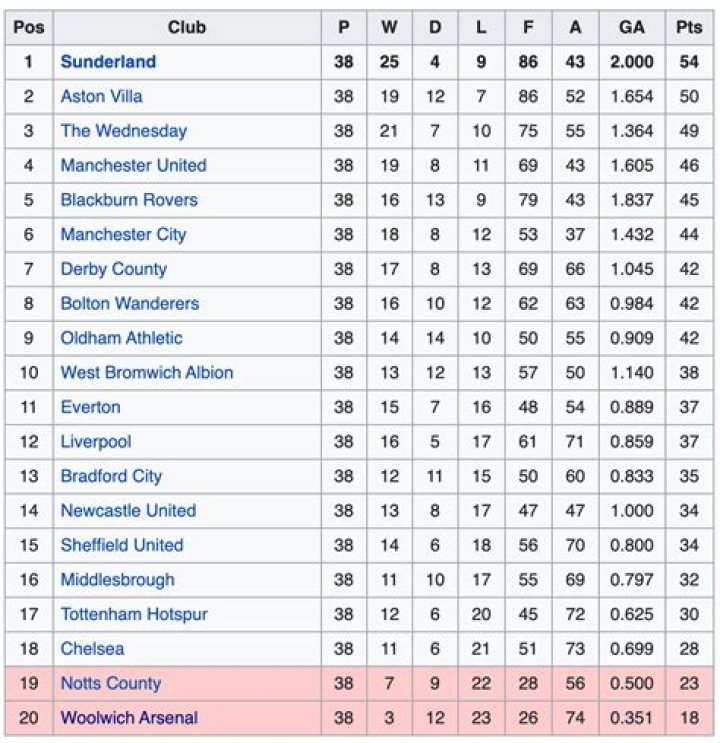Click the Aston Villa link
Viewport: 720px width, 743px height.
(101, 96)
